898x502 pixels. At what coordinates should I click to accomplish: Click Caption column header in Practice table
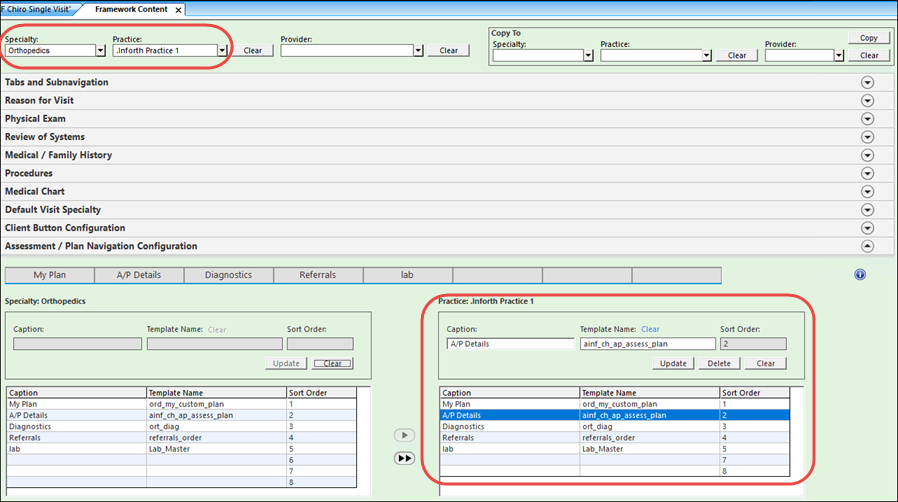[x=510, y=393]
